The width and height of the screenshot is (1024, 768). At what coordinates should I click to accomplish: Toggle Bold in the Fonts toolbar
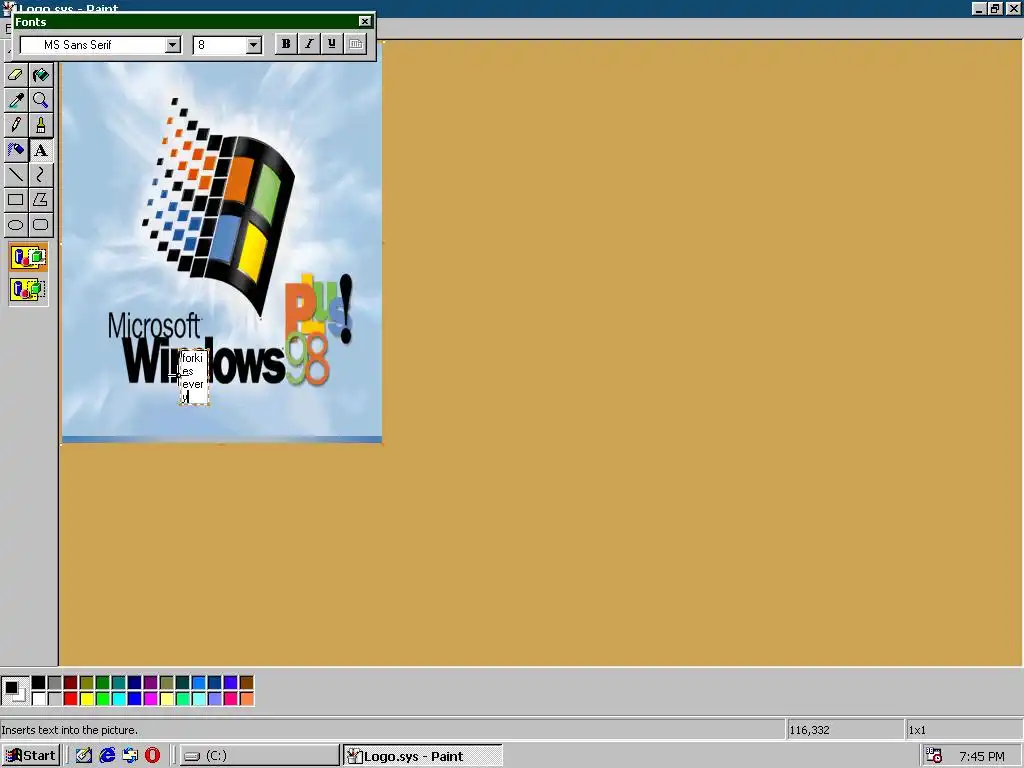tap(285, 44)
